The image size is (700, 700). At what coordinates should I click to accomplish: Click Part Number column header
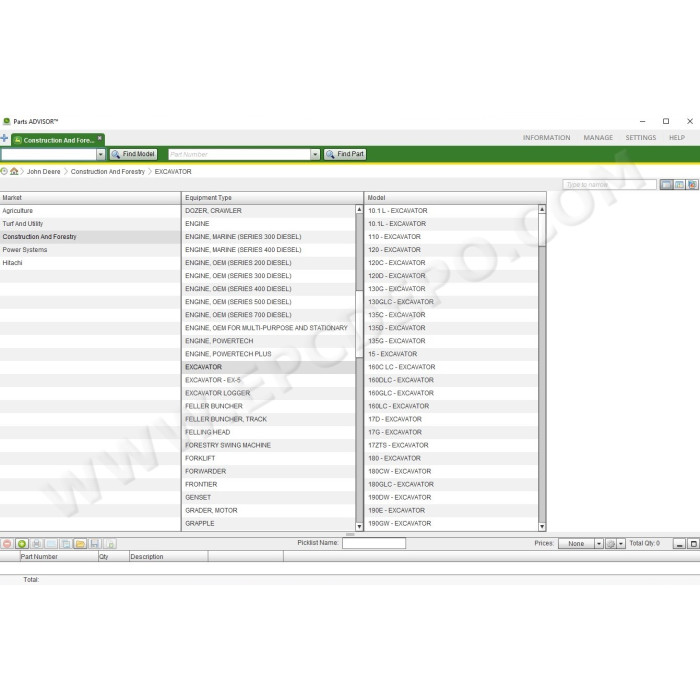pyautogui.click(x=58, y=556)
